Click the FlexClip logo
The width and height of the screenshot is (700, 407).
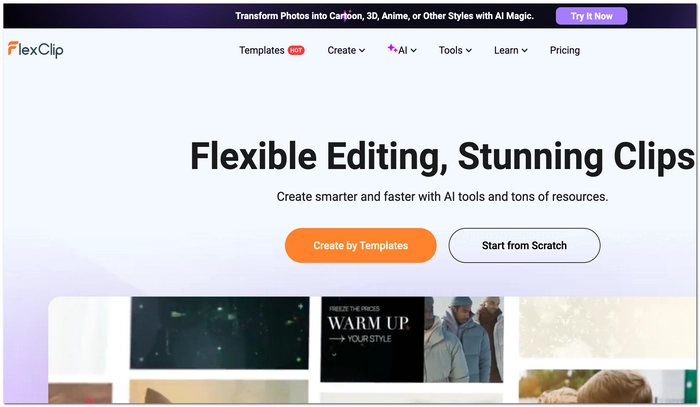(35, 49)
